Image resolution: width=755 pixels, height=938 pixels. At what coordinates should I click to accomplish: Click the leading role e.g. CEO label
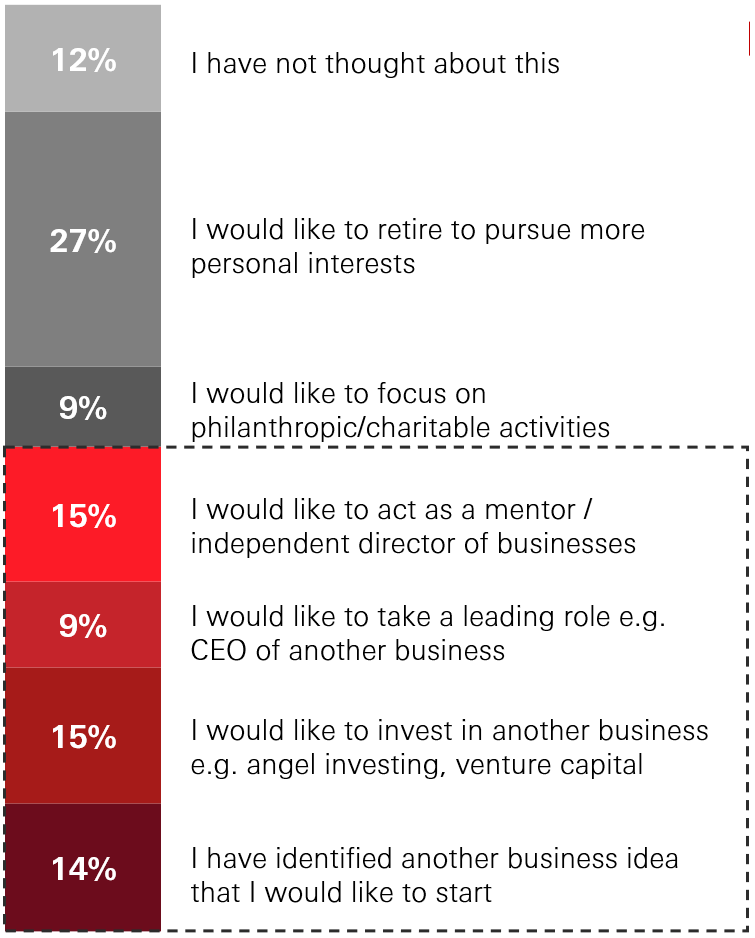click(x=428, y=634)
